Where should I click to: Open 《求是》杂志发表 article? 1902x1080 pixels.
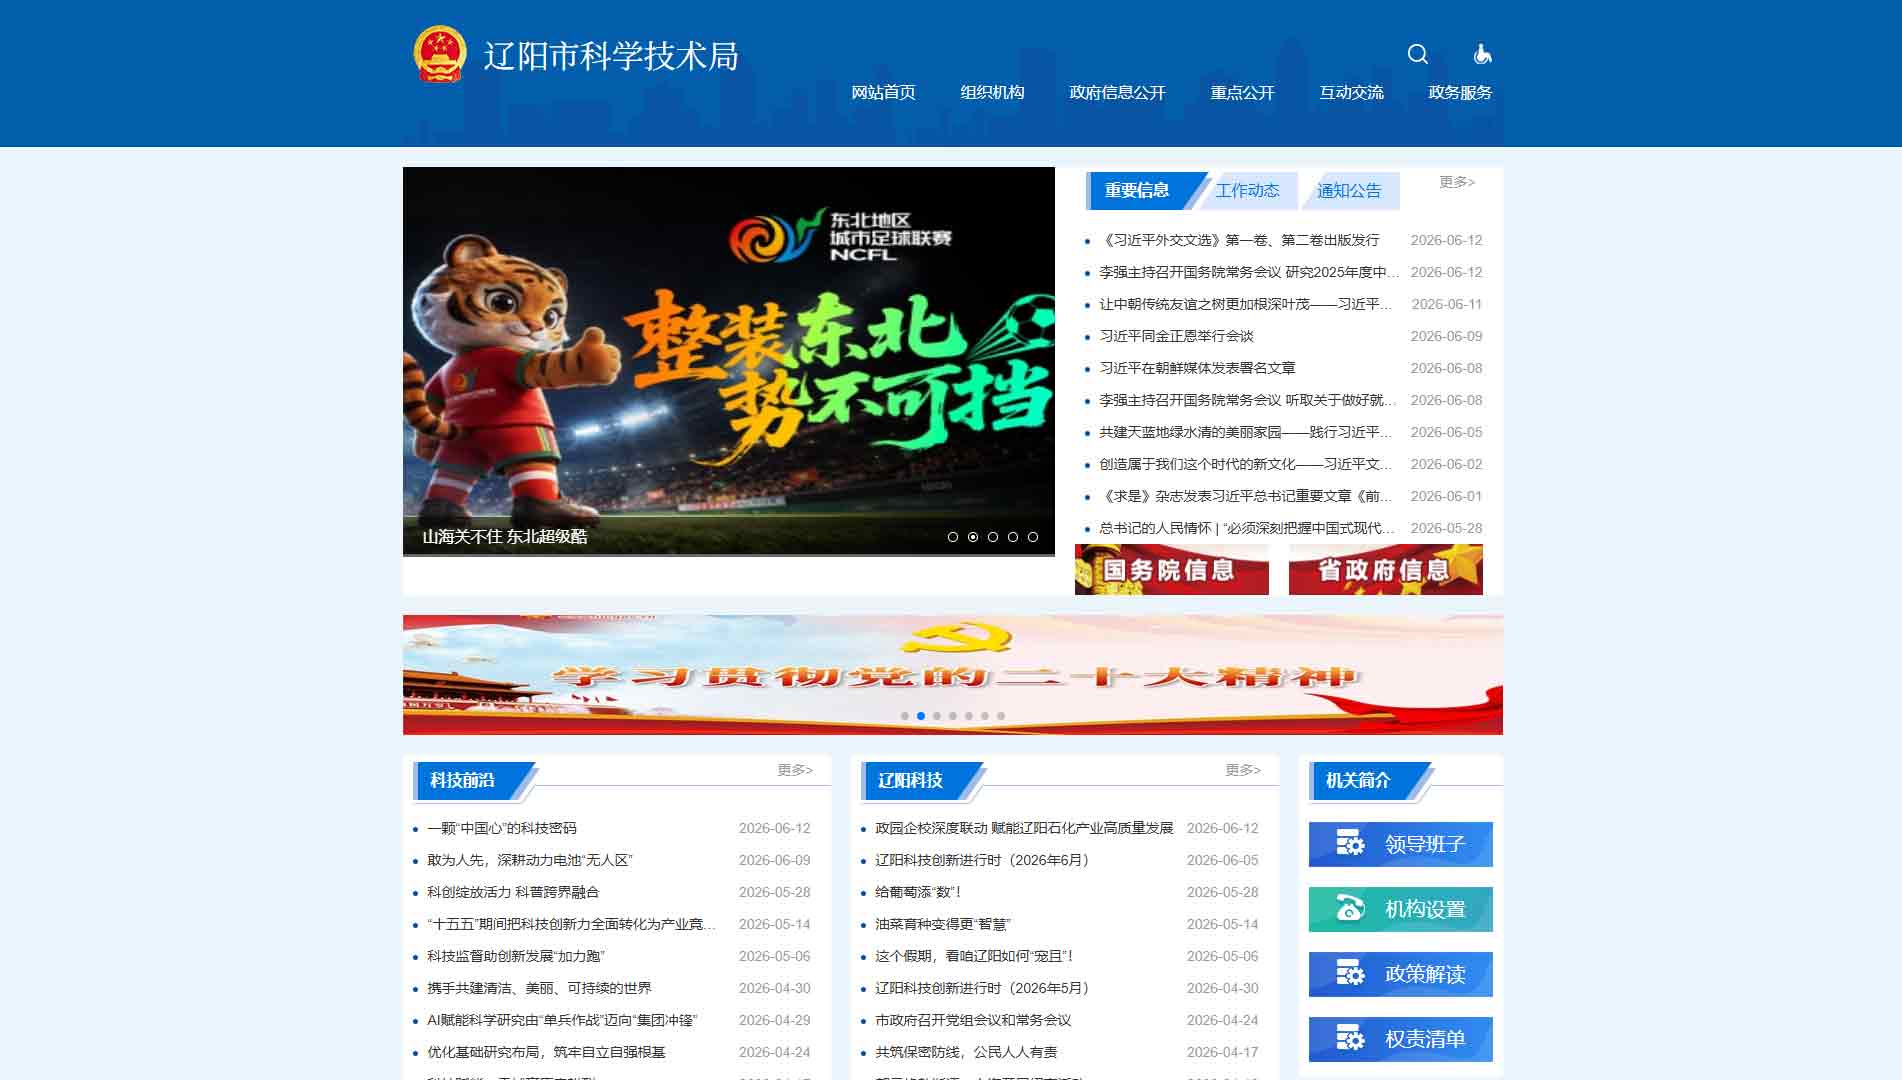(x=1245, y=496)
